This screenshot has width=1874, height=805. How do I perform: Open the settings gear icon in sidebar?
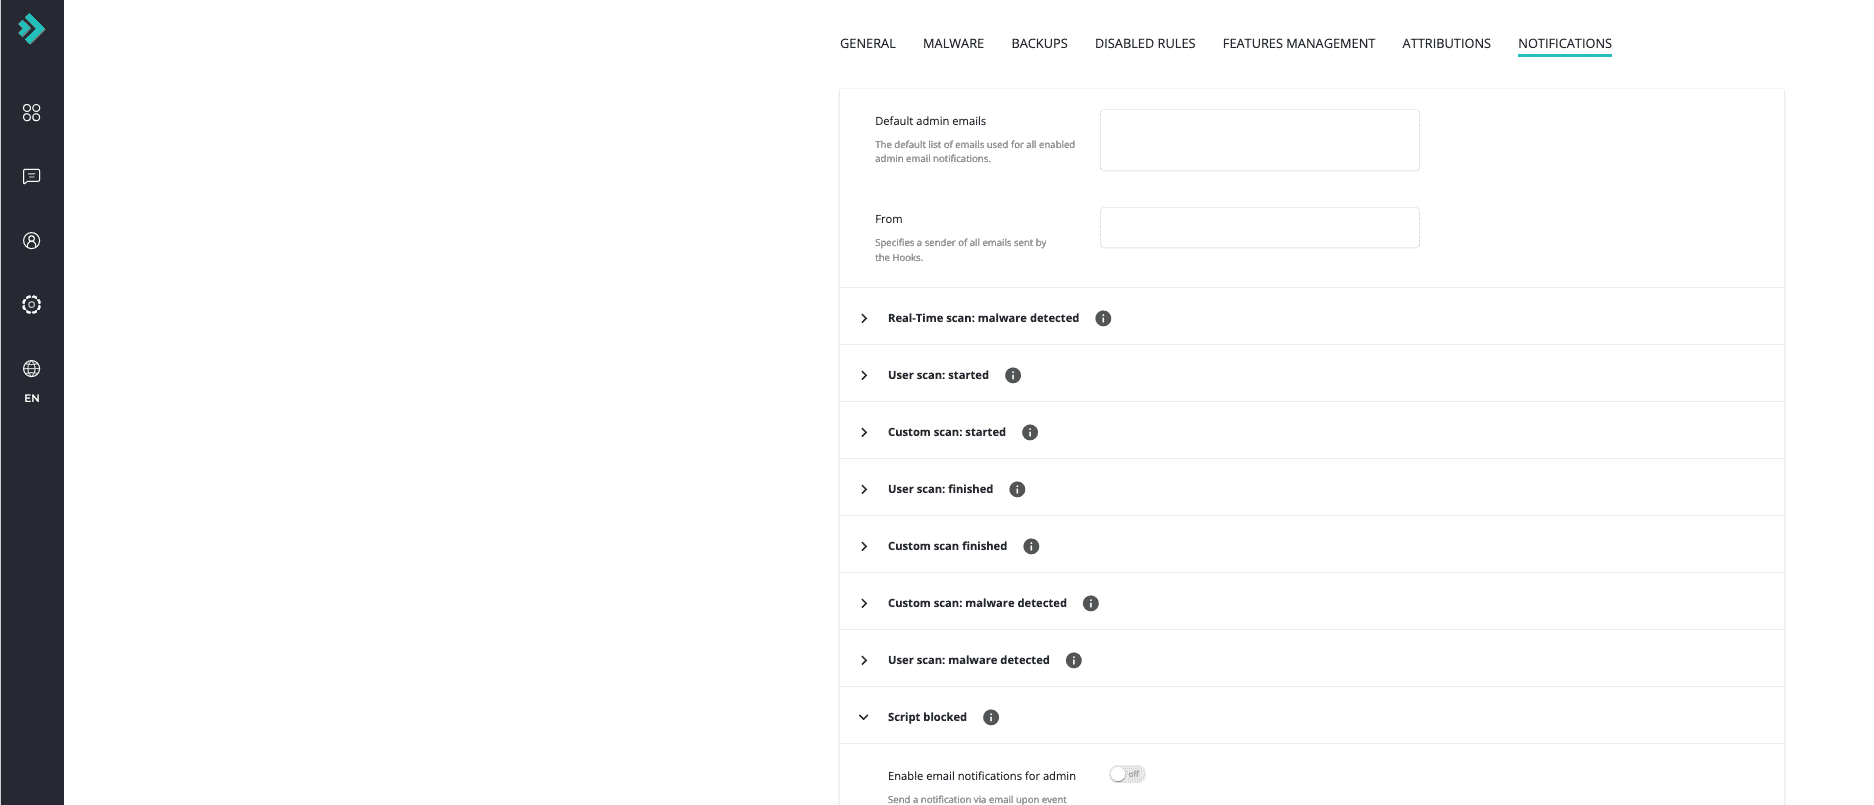(x=32, y=305)
